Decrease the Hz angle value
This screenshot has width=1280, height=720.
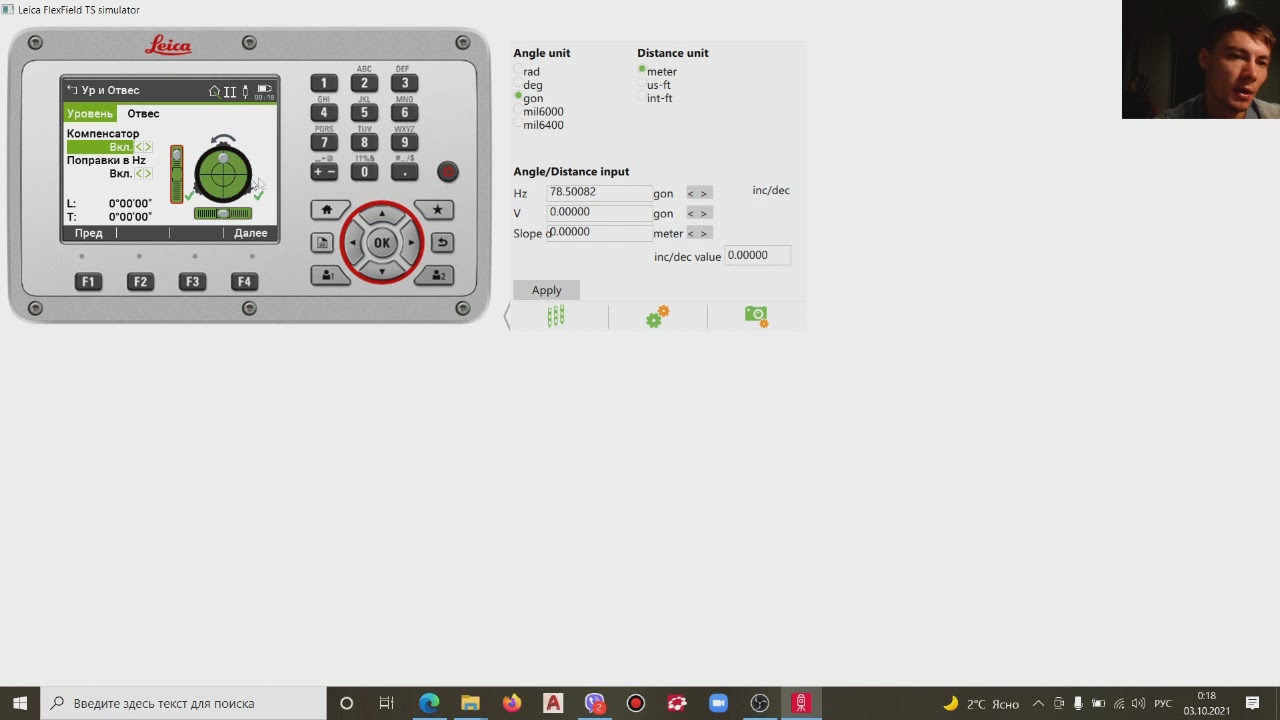(691, 194)
